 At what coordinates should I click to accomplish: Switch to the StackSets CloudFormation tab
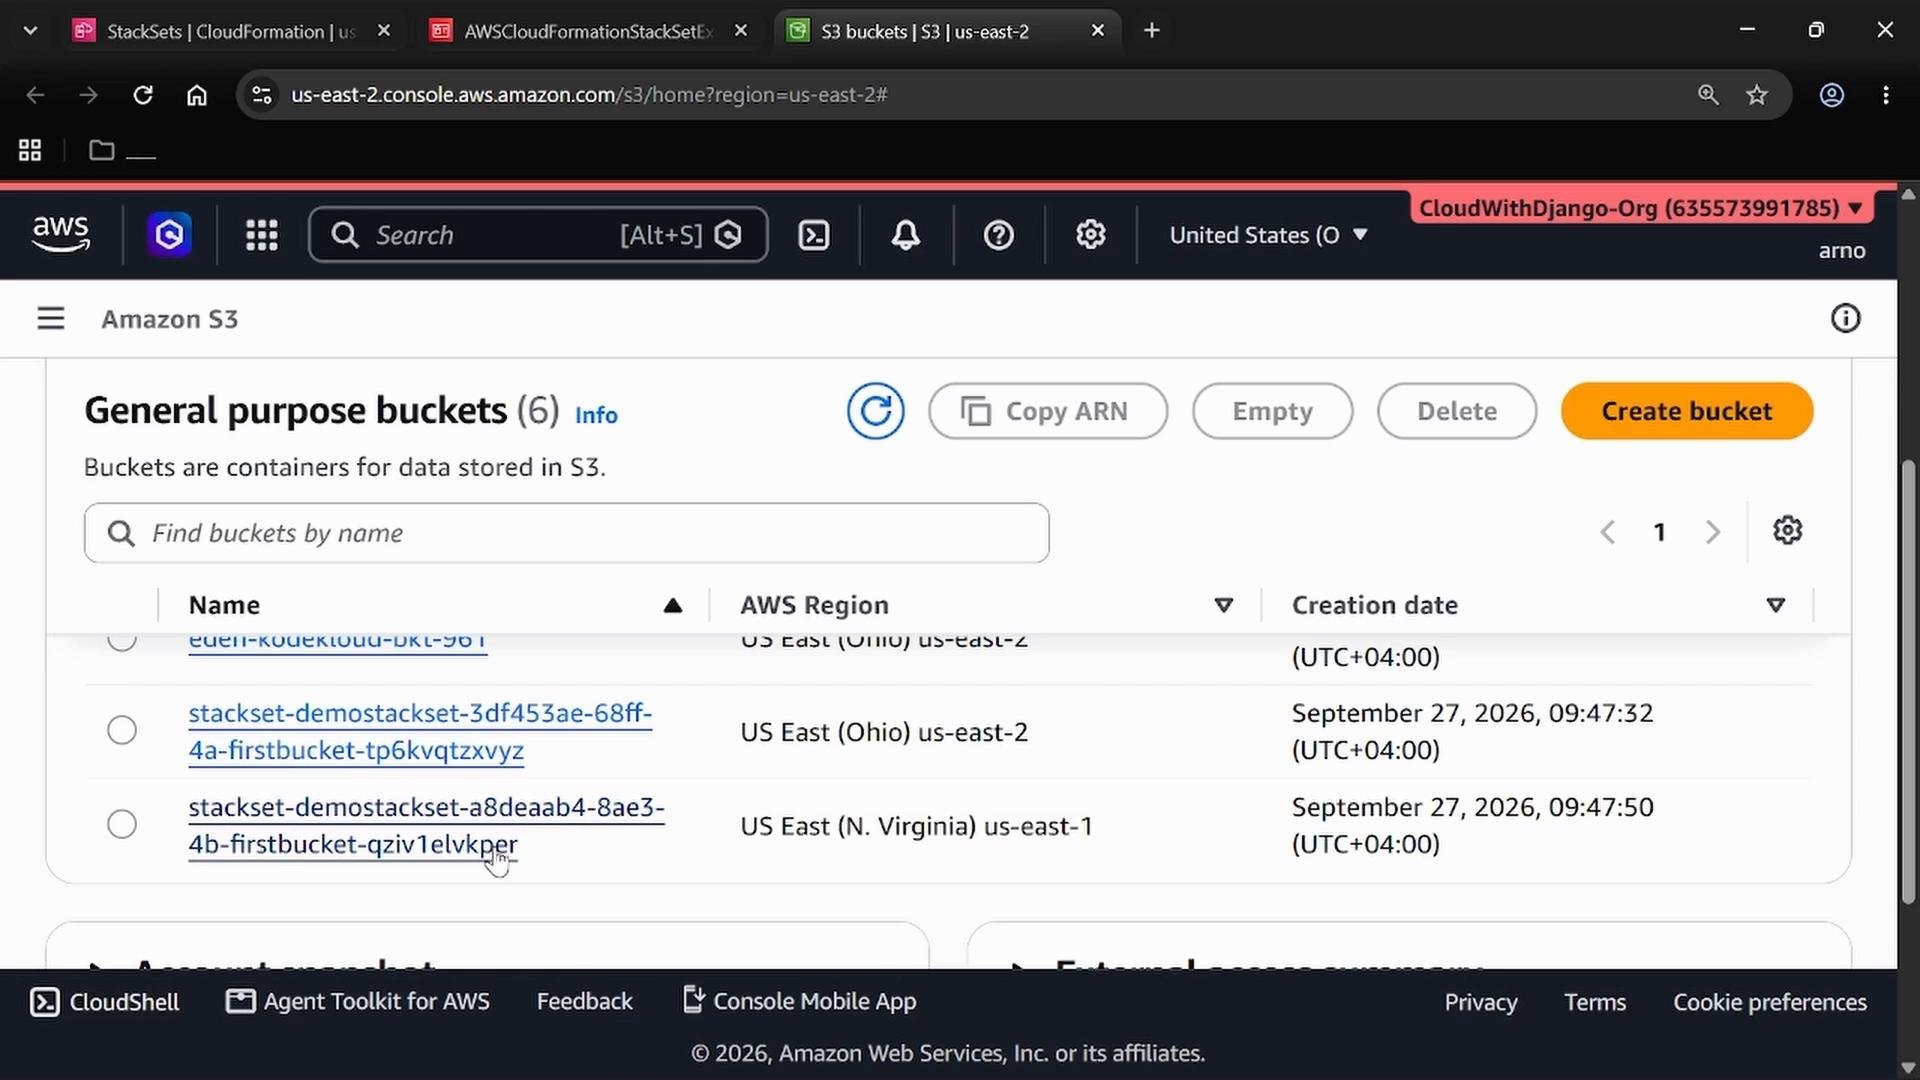(x=232, y=31)
